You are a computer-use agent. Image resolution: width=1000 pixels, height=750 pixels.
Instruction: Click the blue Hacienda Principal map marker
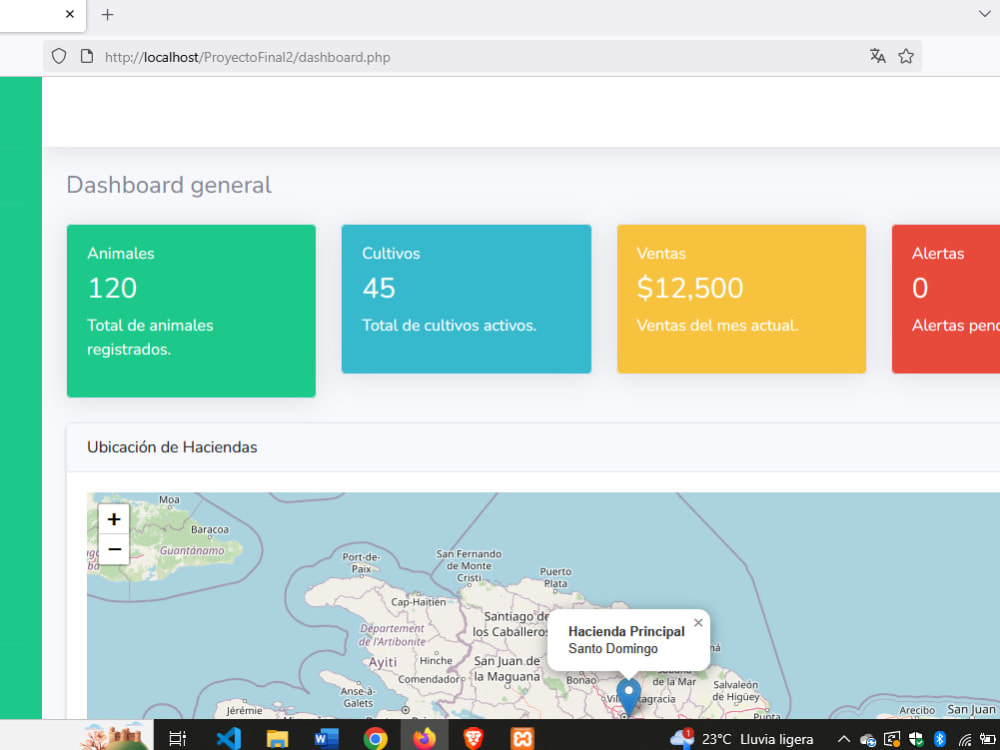pyautogui.click(x=628, y=696)
